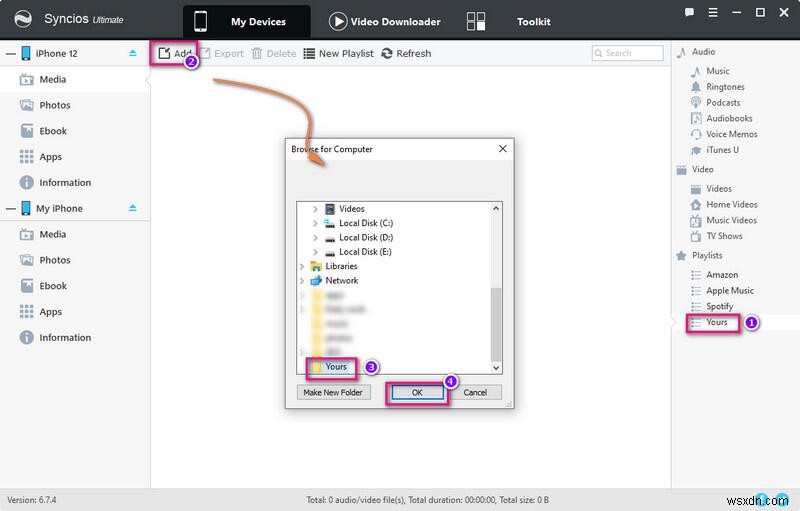Click Make New Folder button
The image size is (800, 511).
[333, 392]
